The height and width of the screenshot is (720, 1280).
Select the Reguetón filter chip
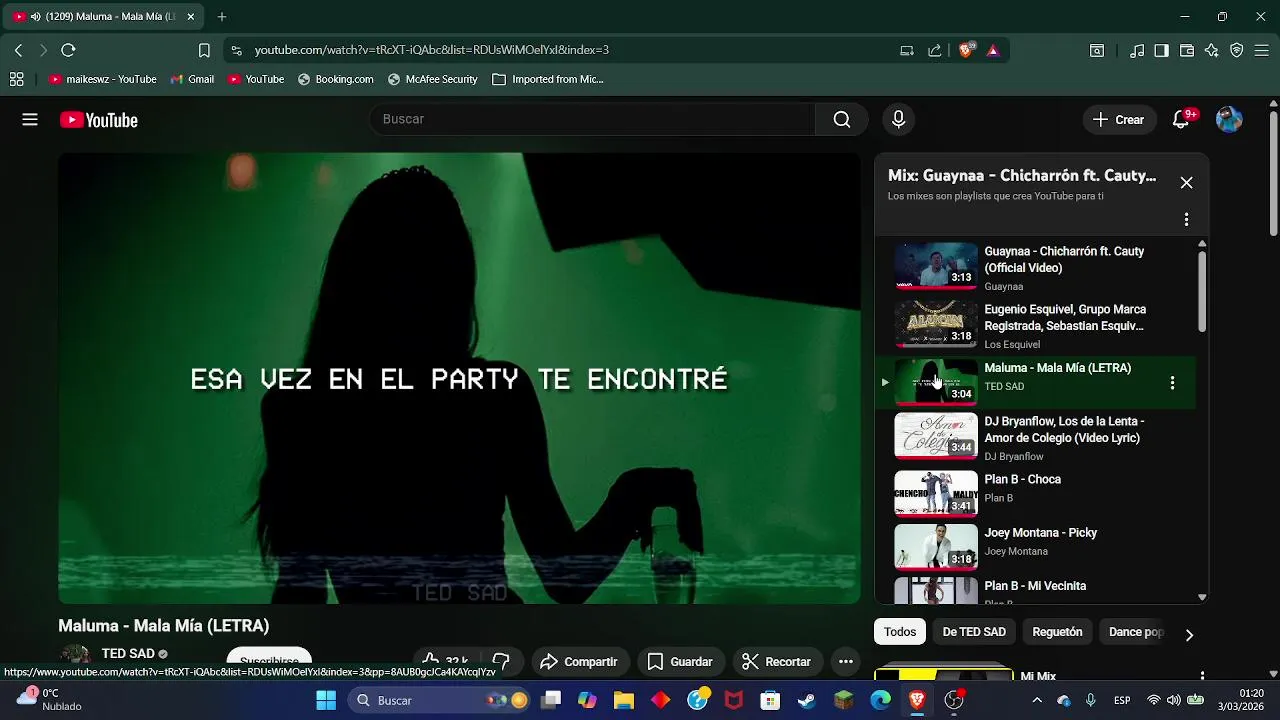click(x=1057, y=632)
